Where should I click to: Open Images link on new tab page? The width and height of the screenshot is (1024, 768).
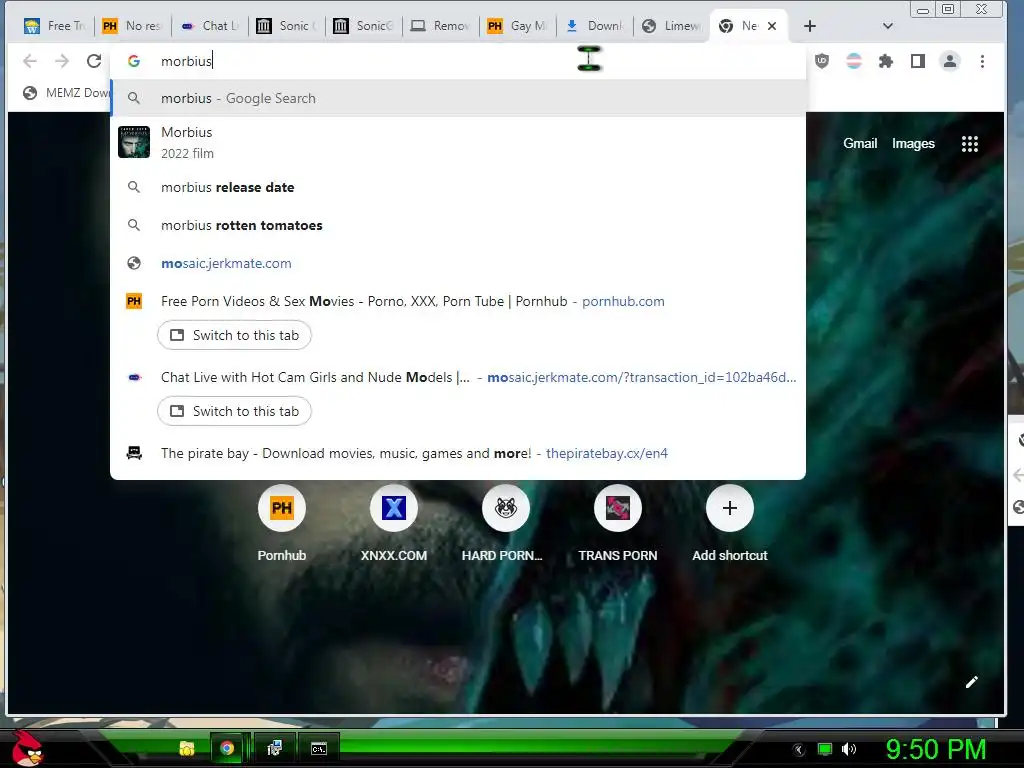[x=913, y=144]
